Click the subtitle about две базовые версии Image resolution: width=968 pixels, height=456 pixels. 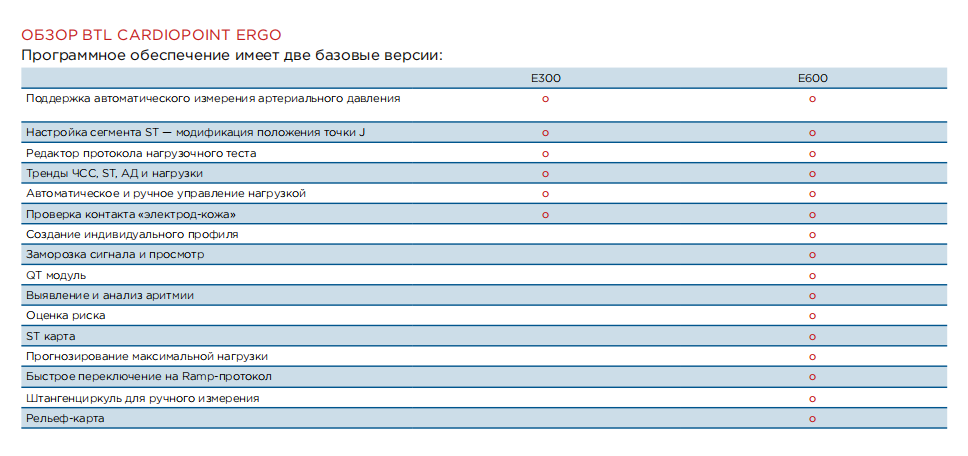coord(232,54)
